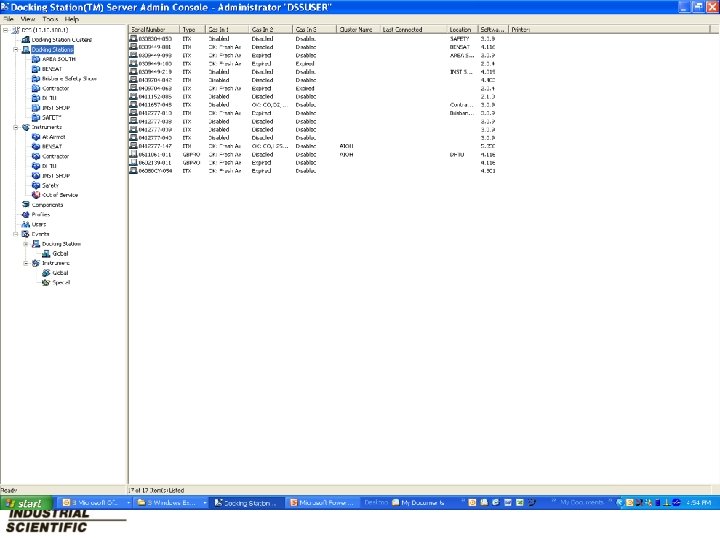Collapse Docking Station branch under Events
720x540 pixels.
26,244
